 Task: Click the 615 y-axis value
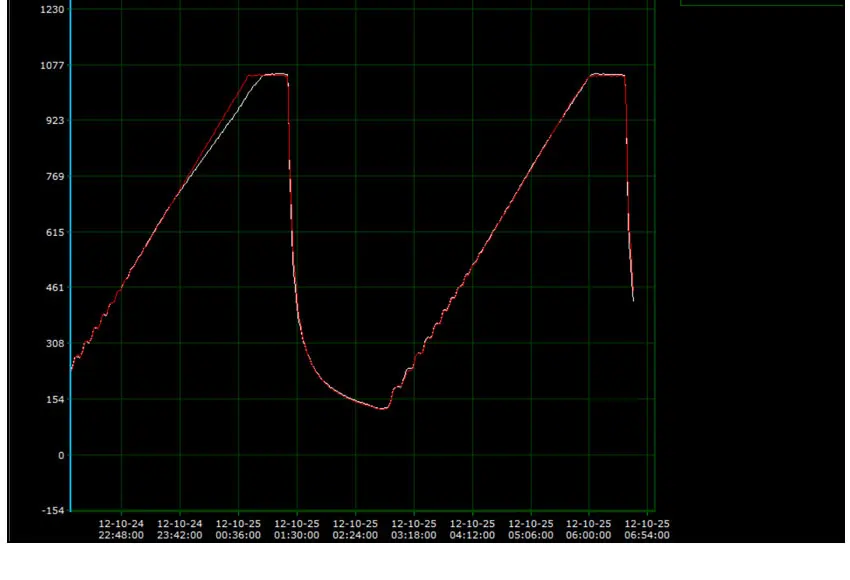tap(55, 233)
